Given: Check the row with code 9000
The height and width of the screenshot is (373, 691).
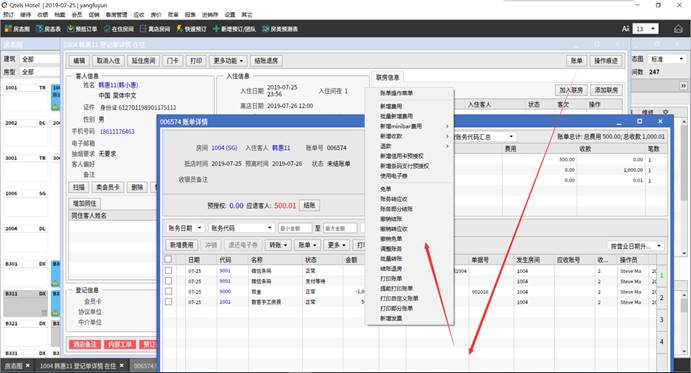Looking at the screenshot, I should point(168,291).
